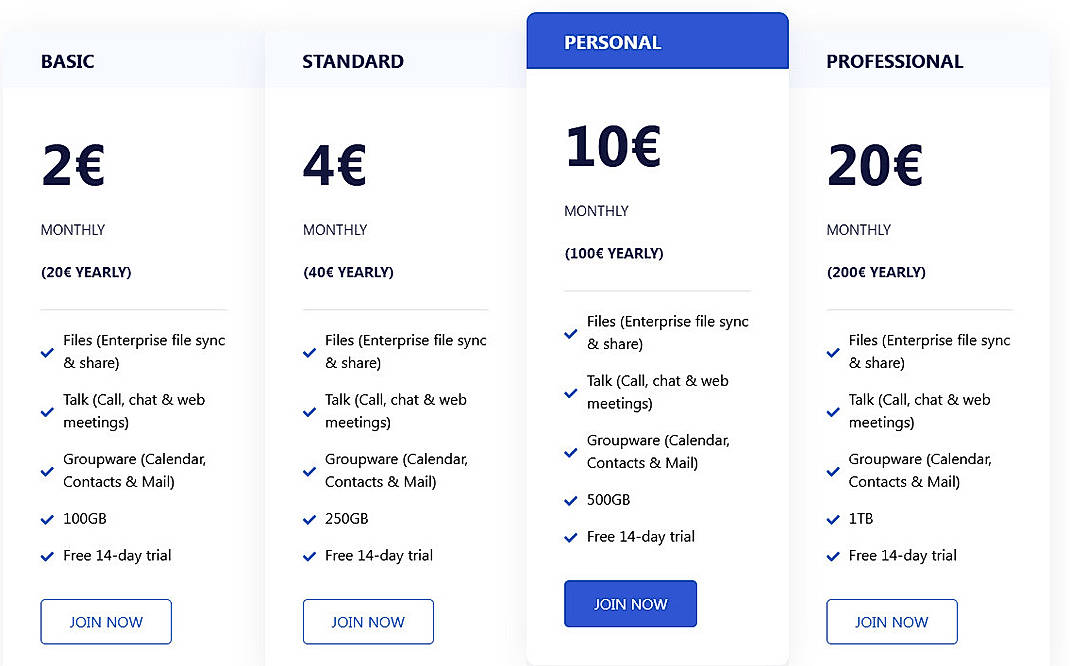This screenshot has width=1070, height=666.
Task: Click the checkmark beside Talk in Standard plan
Action: pyautogui.click(x=309, y=411)
